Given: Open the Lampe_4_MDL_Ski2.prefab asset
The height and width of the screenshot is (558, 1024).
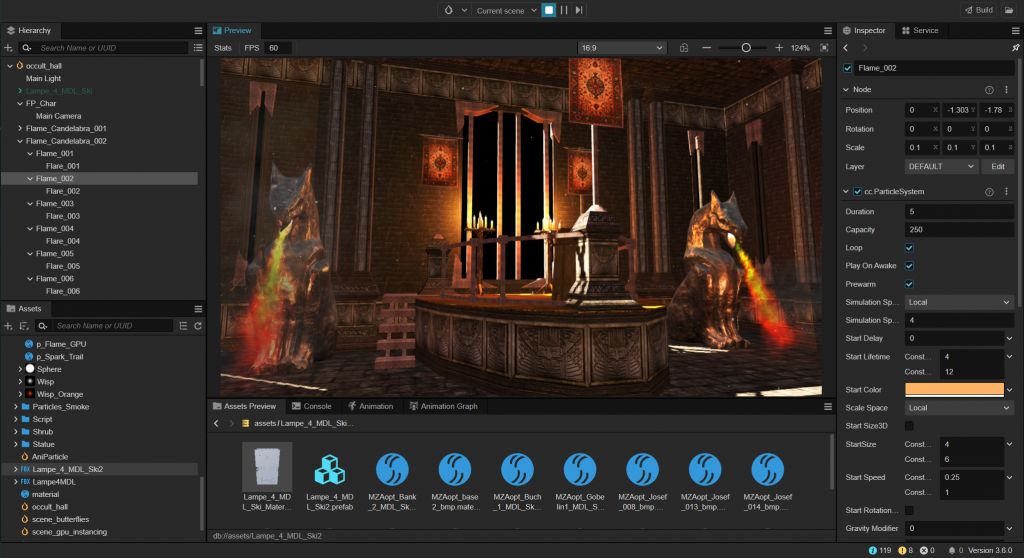Looking at the screenshot, I should [330, 476].
